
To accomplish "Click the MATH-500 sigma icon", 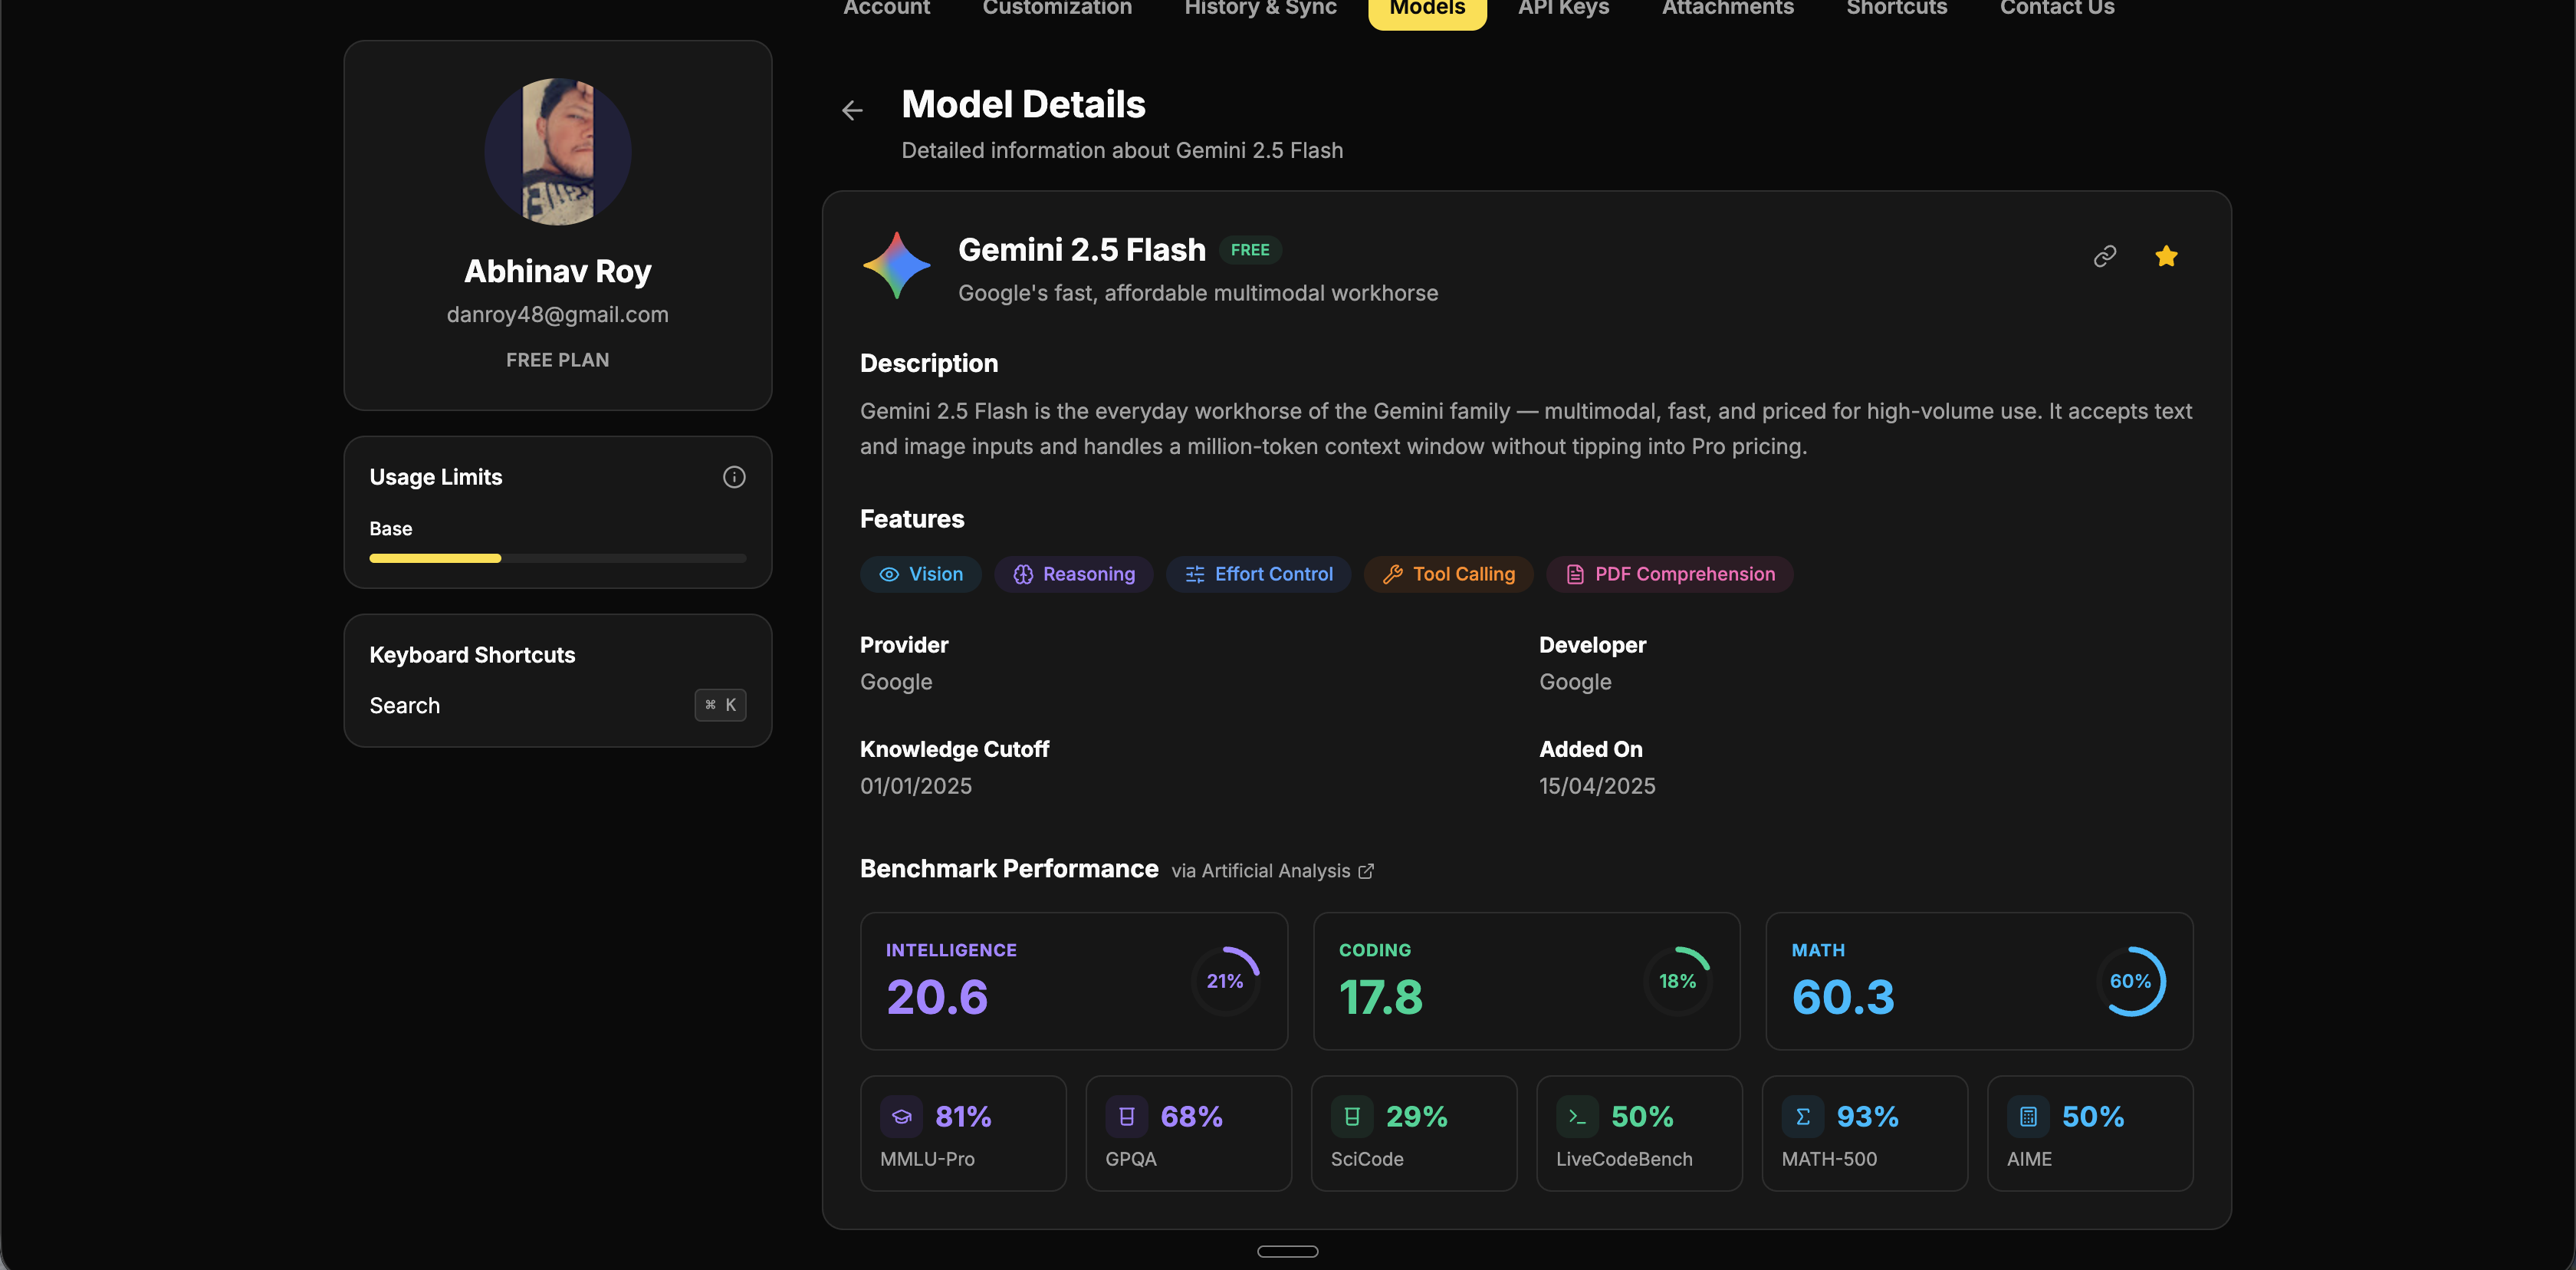I will [1803, 1116].
